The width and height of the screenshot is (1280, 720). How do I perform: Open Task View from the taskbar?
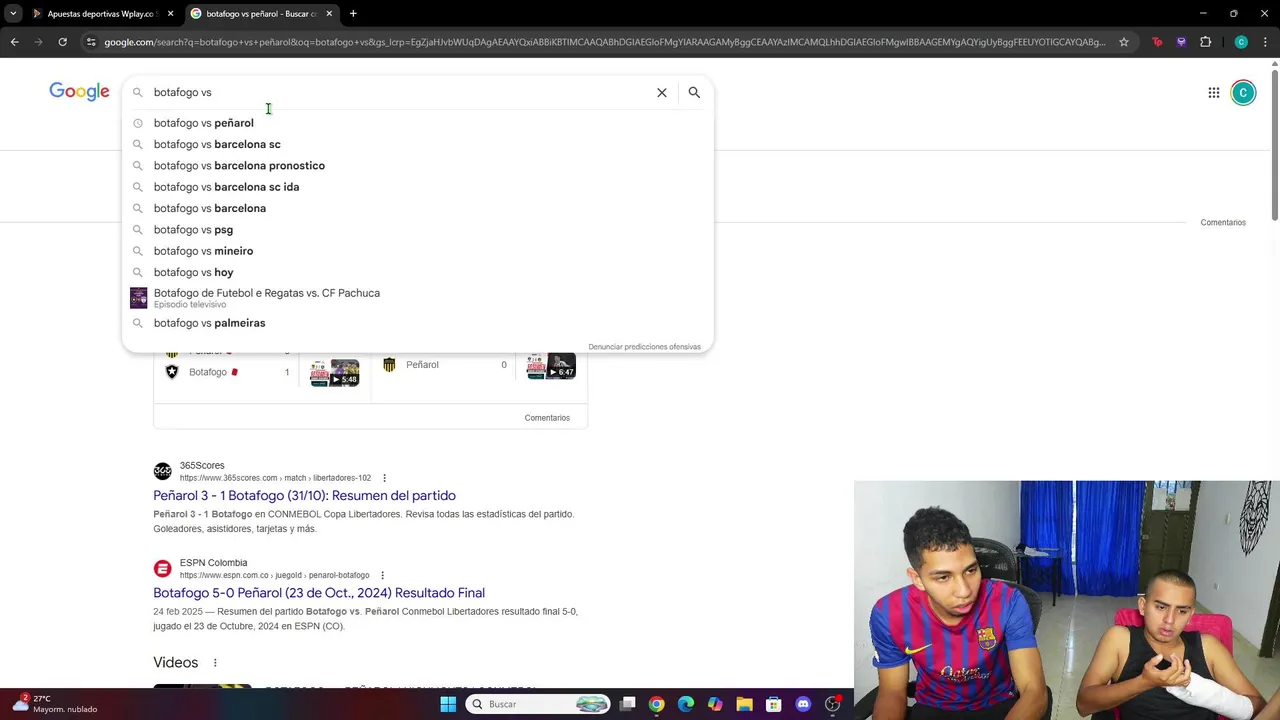click(x=627, y=704)
